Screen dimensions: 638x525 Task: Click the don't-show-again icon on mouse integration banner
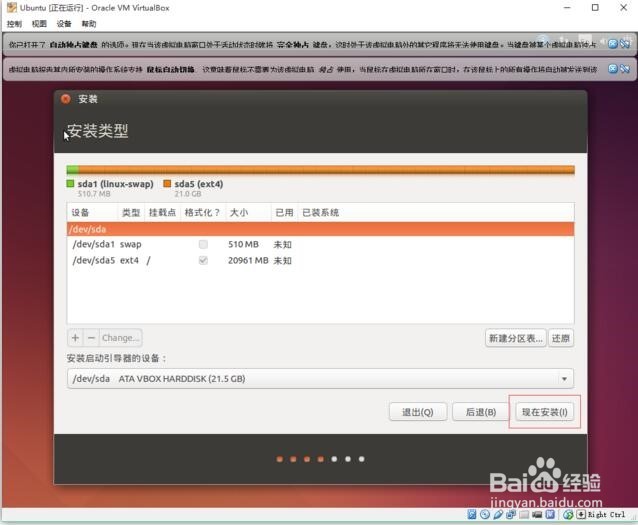tap(625, 69)
